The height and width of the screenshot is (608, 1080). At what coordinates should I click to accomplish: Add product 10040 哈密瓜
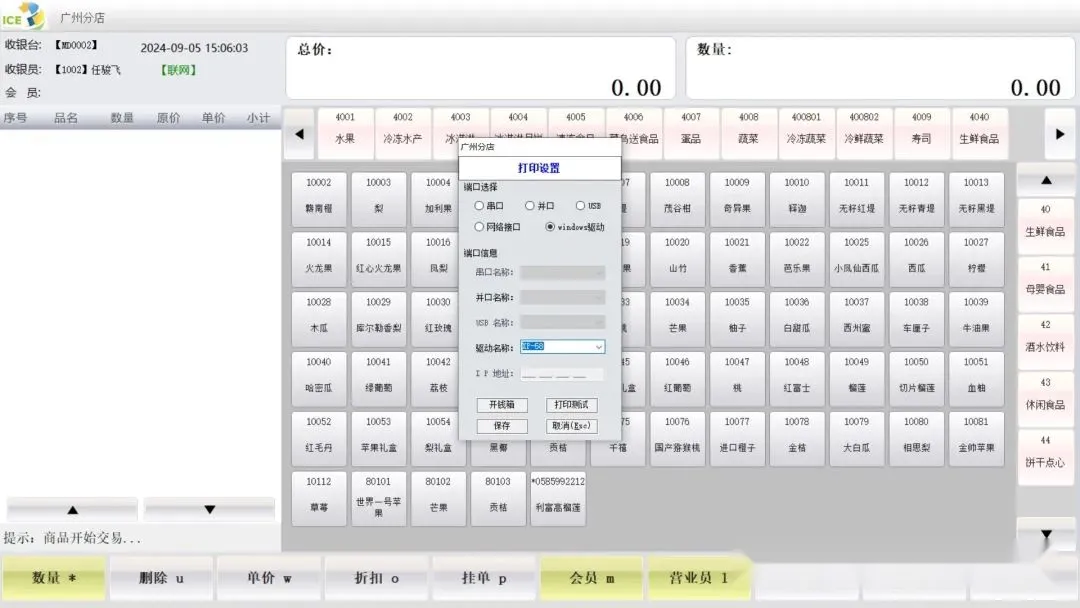[319, 379]
